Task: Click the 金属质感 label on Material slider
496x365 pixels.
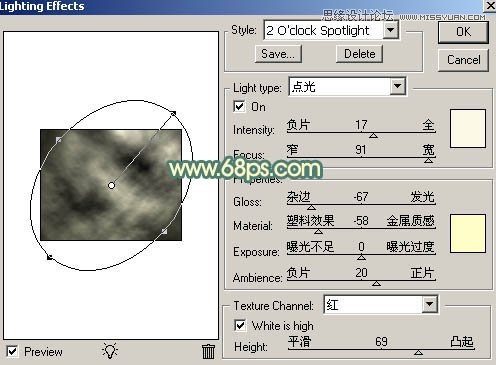Action: (411, 221)
